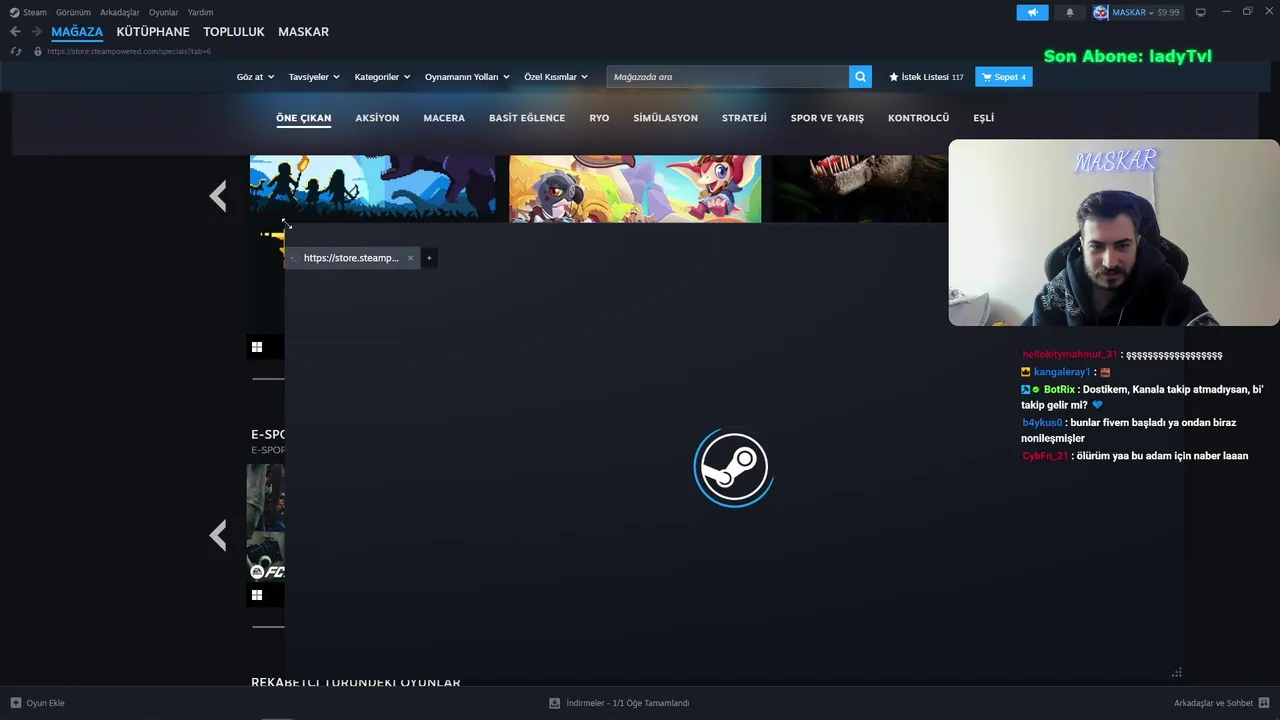Open the FC game thumbnail
1280x720 pixels.
click(266, 523)
